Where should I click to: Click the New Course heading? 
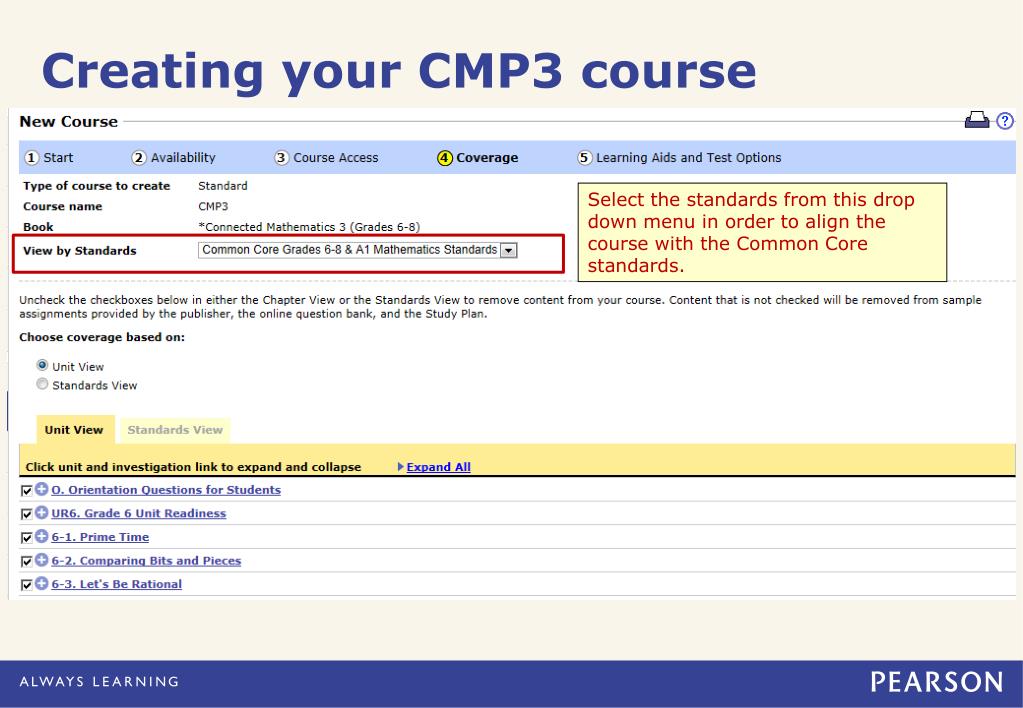[69, 121]
